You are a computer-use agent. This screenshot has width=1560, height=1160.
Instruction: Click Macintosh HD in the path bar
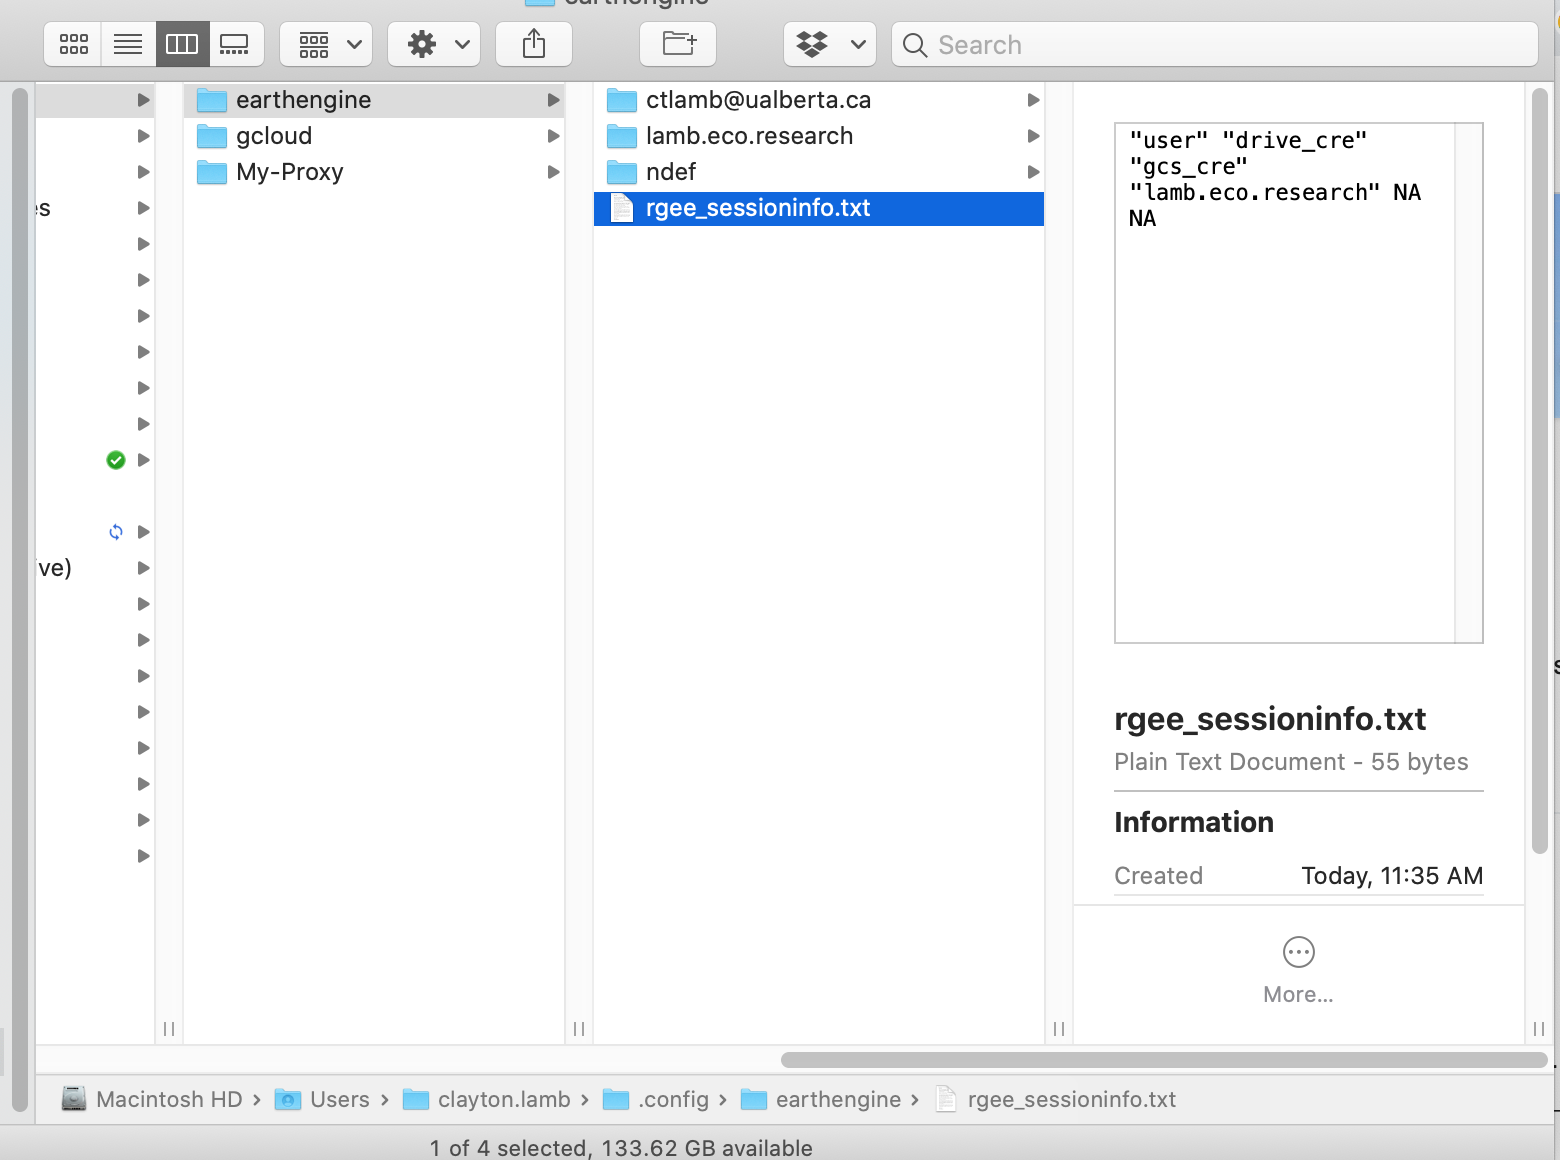pyautogui.click(x=168, y=1099)
